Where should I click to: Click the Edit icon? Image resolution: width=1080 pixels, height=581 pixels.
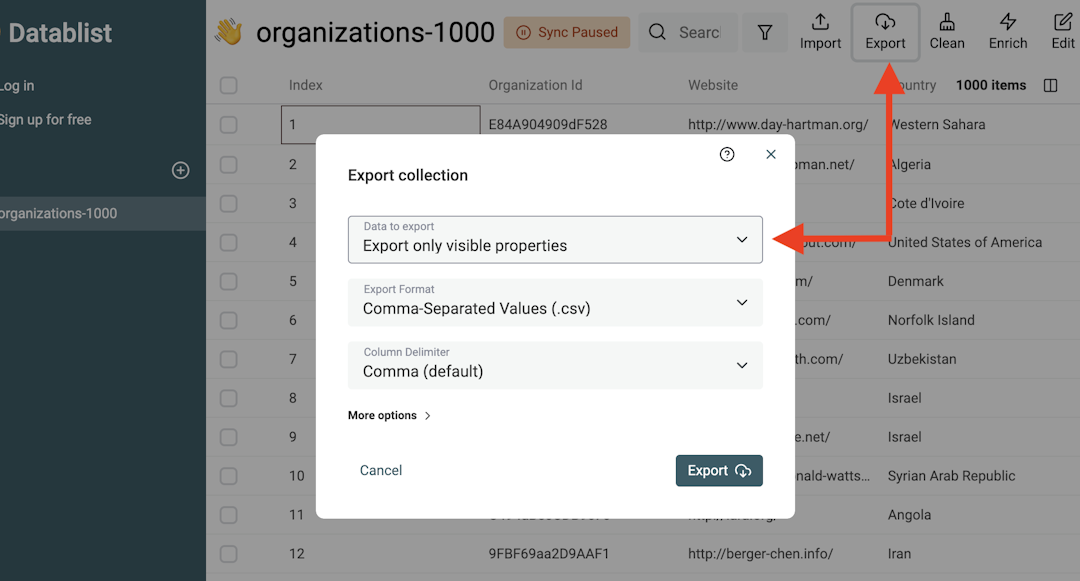pyautogui.click(x=1062, y=32)
